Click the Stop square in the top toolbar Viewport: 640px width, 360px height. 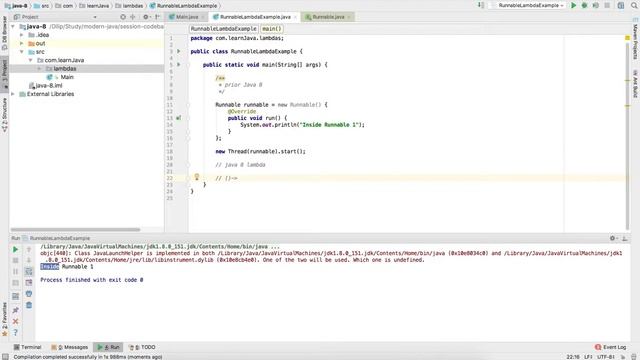[x=607, y=5]
